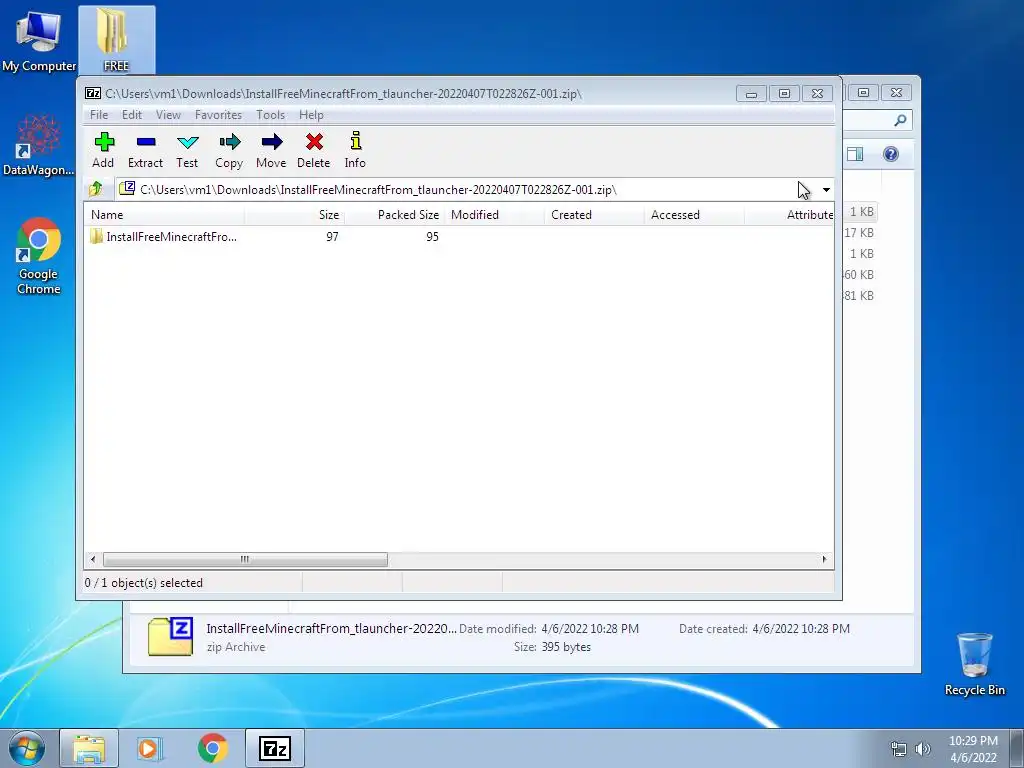Click the Chrome taskbar icon

[x=213, y=748]
